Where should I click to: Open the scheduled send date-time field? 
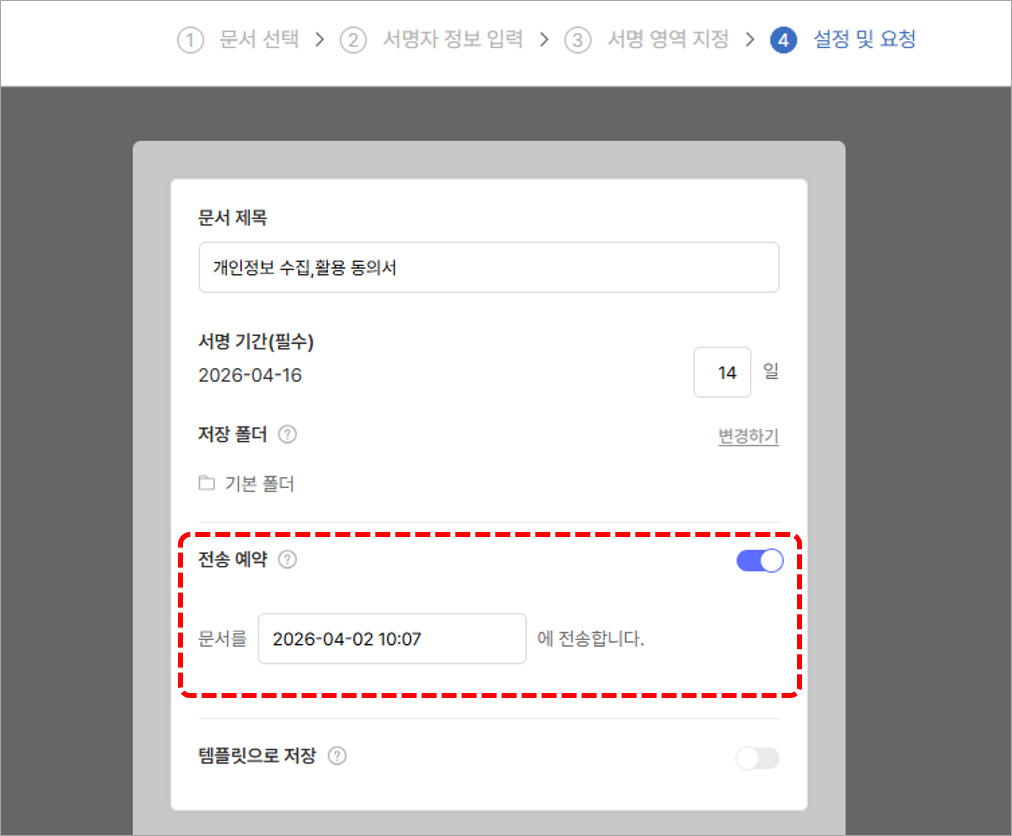[392, 638]
